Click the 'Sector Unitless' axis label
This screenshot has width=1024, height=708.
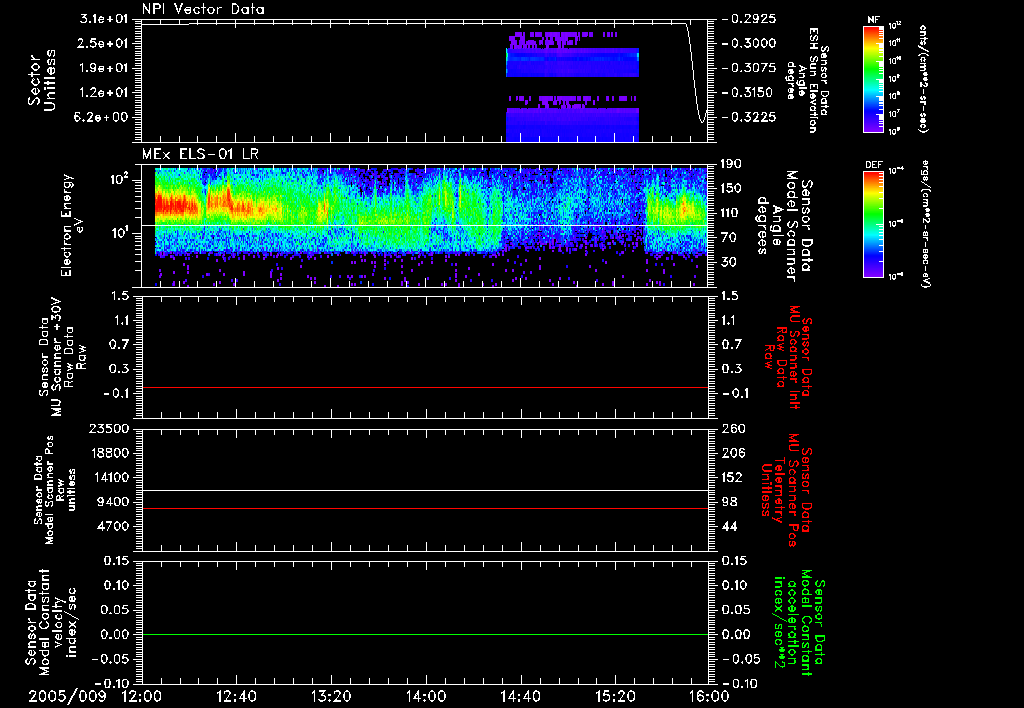pyautogui.click(x=42, y=80)
